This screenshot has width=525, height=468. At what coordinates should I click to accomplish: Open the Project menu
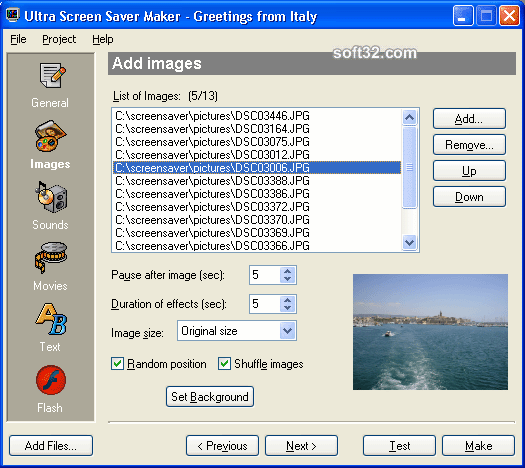point(59,39)
